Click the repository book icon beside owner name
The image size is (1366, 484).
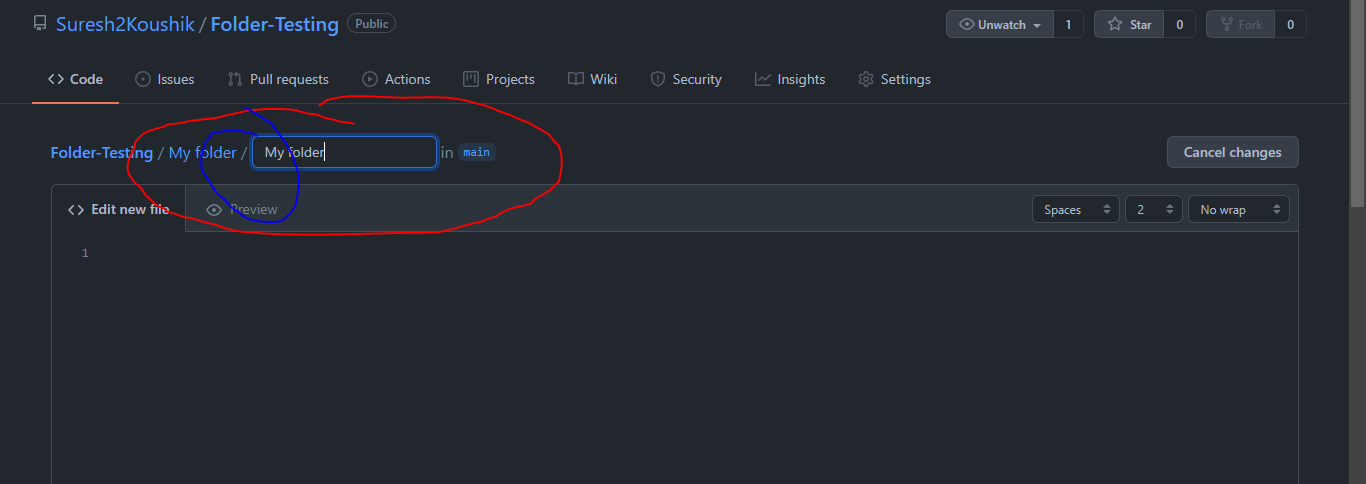click(40, 23)
